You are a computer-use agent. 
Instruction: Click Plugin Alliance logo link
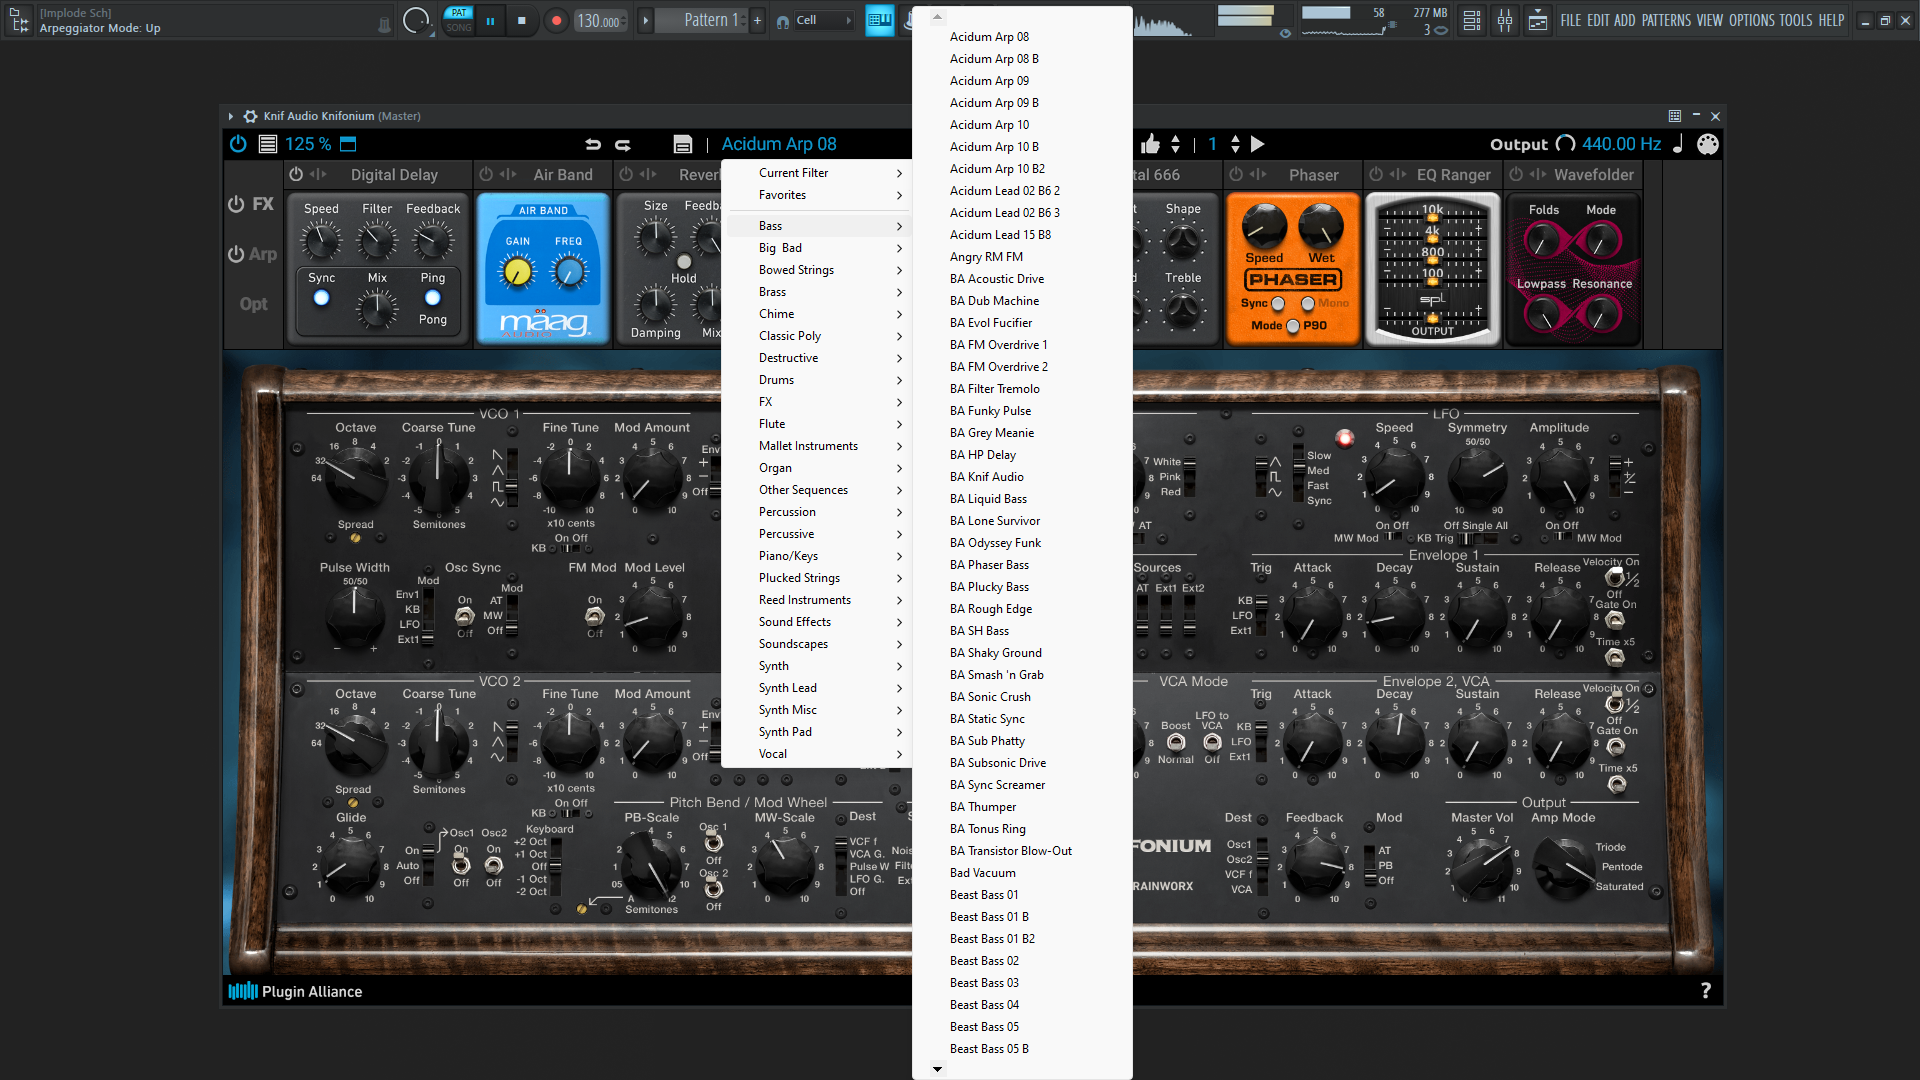[x=295, y=991]
